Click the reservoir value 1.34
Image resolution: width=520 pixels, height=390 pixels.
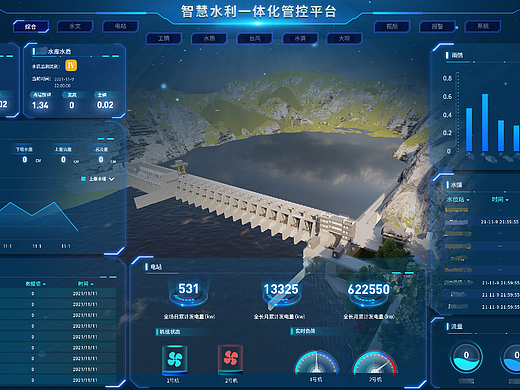pos(40,105)
